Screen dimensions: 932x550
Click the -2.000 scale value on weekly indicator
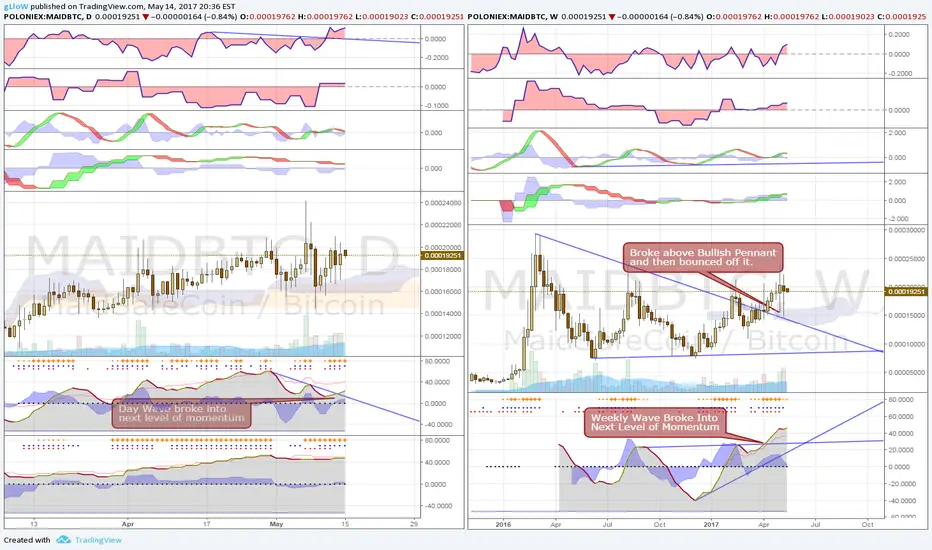tap(898, 219)
